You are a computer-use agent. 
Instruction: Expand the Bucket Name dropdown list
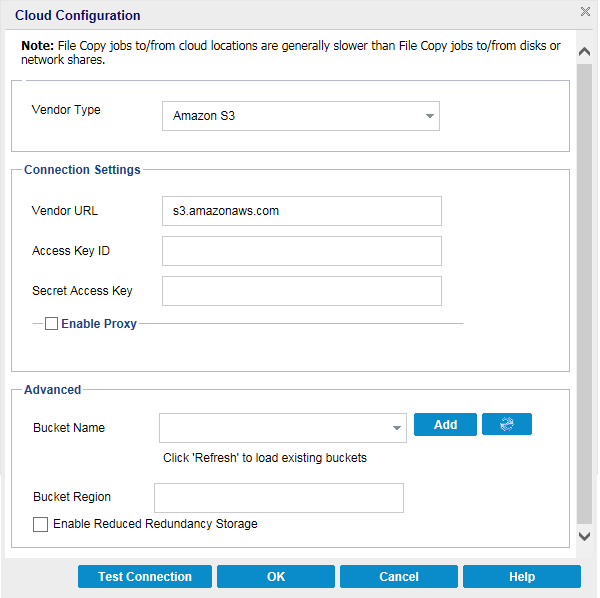coord(397,428)
